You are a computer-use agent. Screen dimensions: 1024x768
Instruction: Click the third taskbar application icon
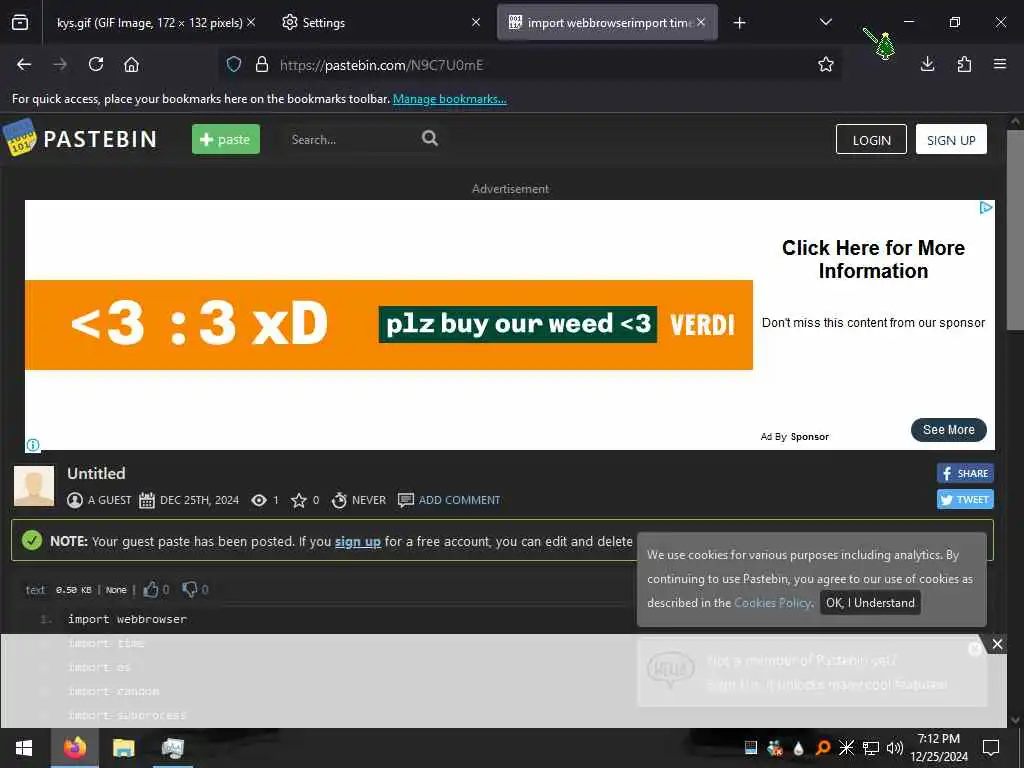click(x=172, y=748)
